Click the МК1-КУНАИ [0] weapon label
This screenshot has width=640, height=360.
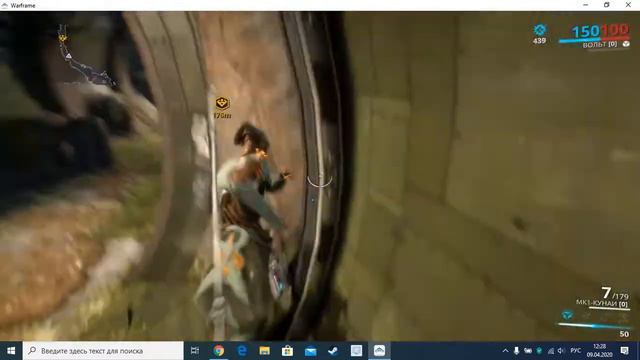pos(602,303)
